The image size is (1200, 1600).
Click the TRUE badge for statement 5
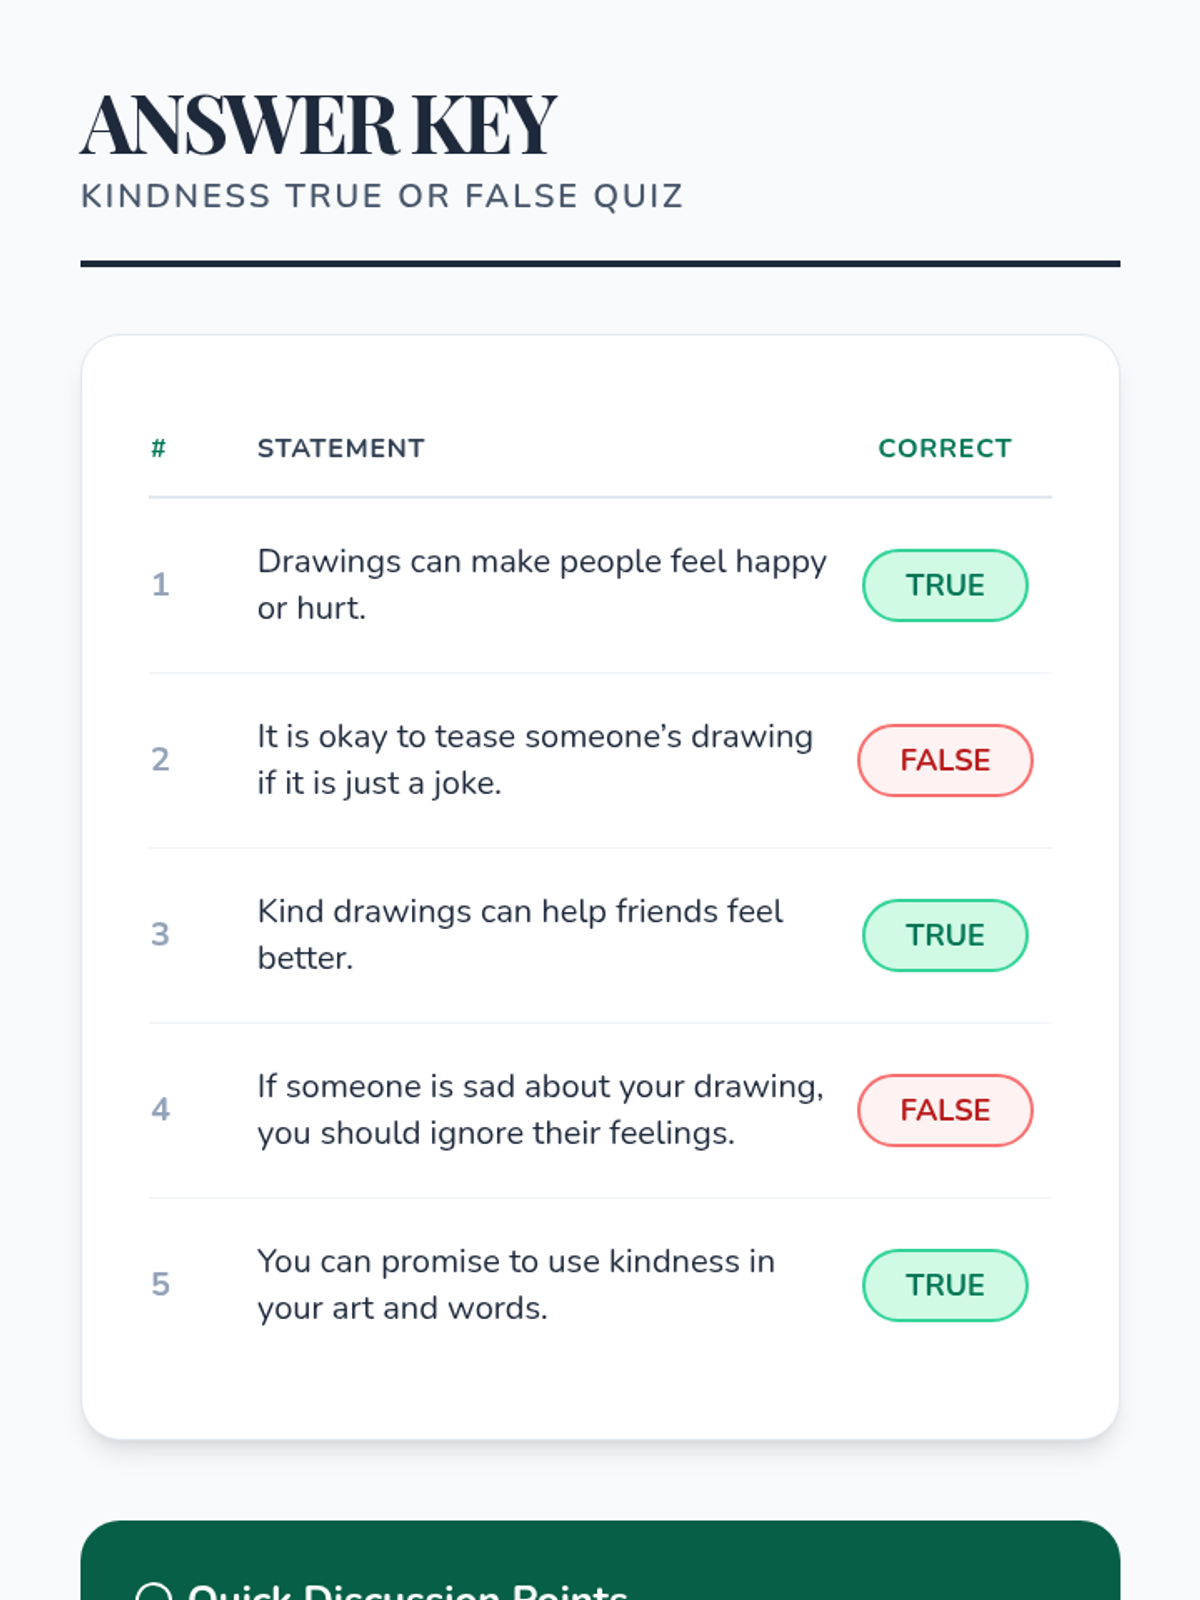click(945, 1285)
